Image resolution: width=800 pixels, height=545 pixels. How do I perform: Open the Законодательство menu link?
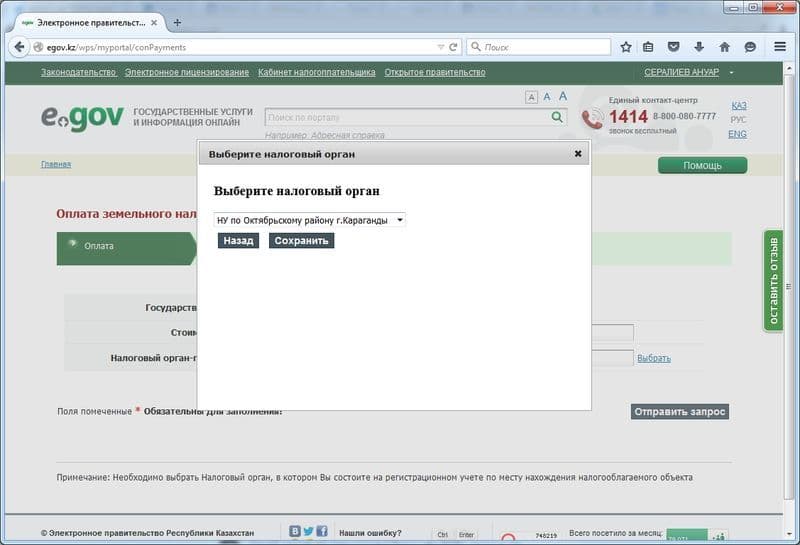79,72
